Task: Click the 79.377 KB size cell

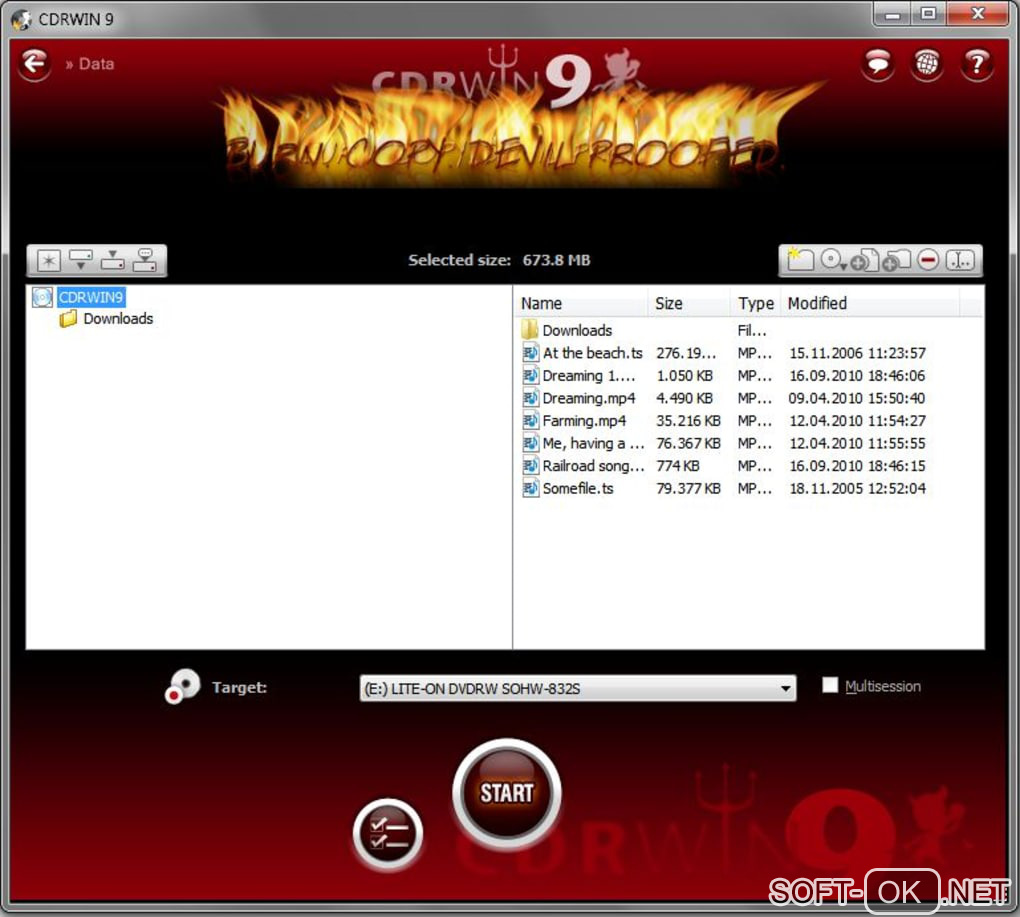Action: (688, 488)
